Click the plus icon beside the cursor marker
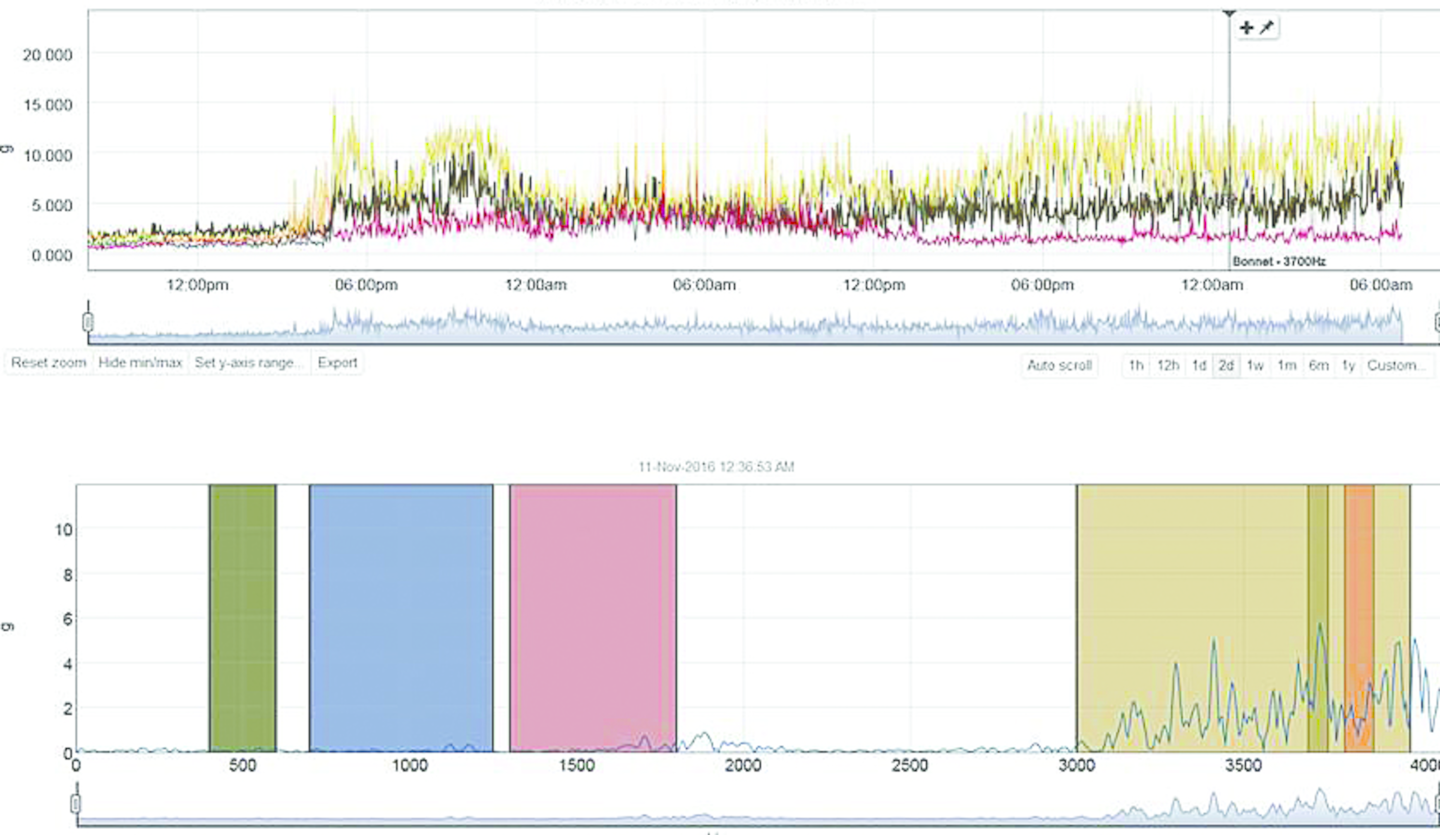Screen dimensions: 1440x835 1246,28
